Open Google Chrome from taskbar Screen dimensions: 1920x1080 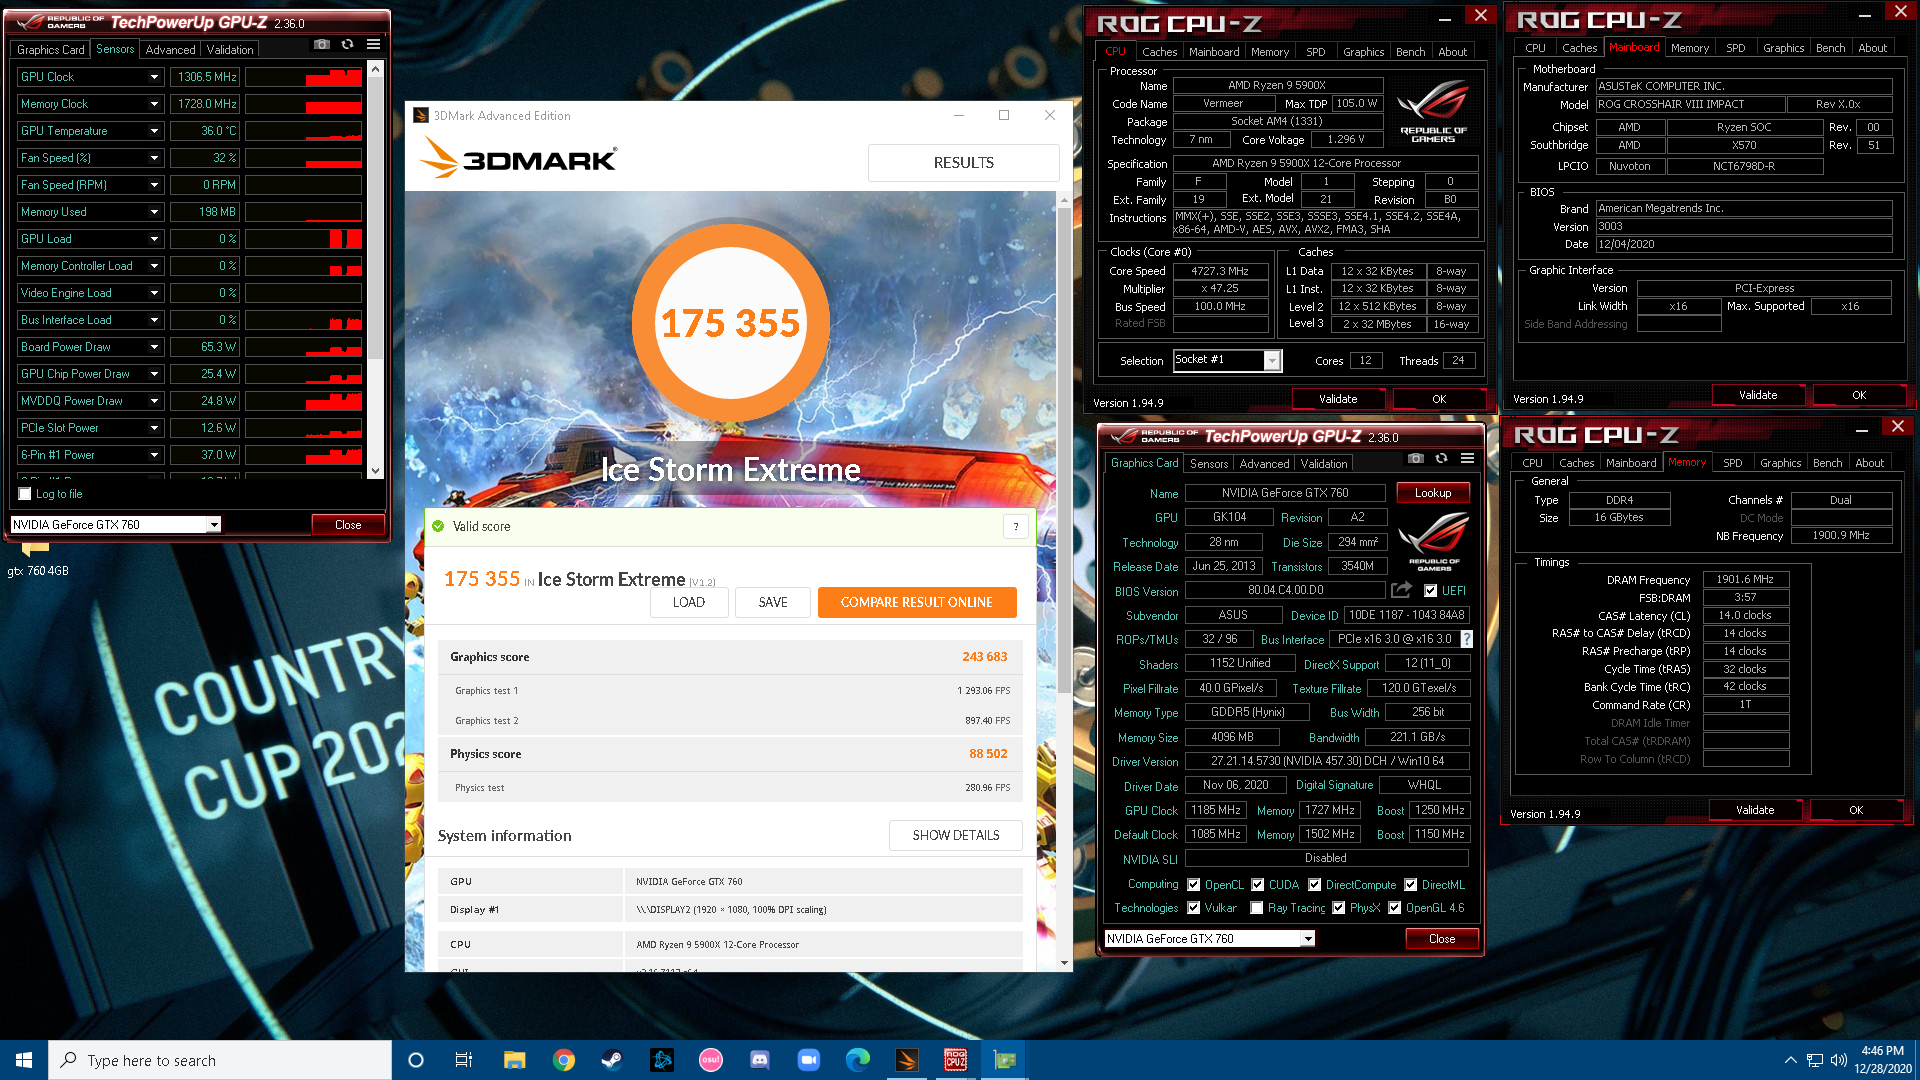[x=564, y=1060]
